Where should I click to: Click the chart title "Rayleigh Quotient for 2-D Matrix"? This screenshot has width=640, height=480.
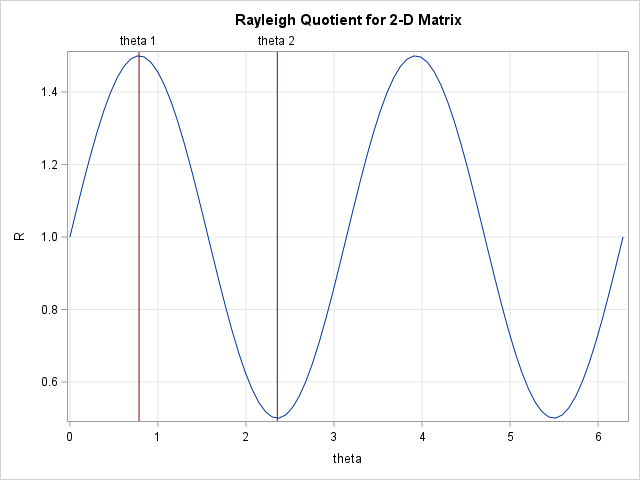348,20
